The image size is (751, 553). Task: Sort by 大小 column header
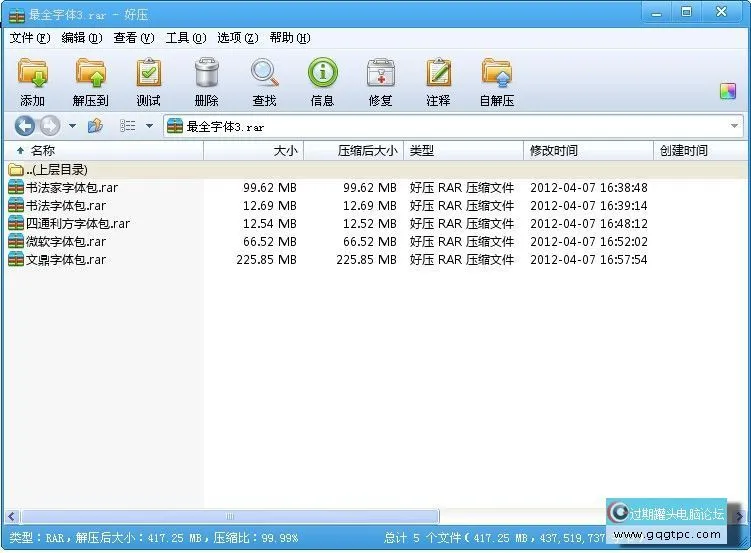tap(254, 151)
